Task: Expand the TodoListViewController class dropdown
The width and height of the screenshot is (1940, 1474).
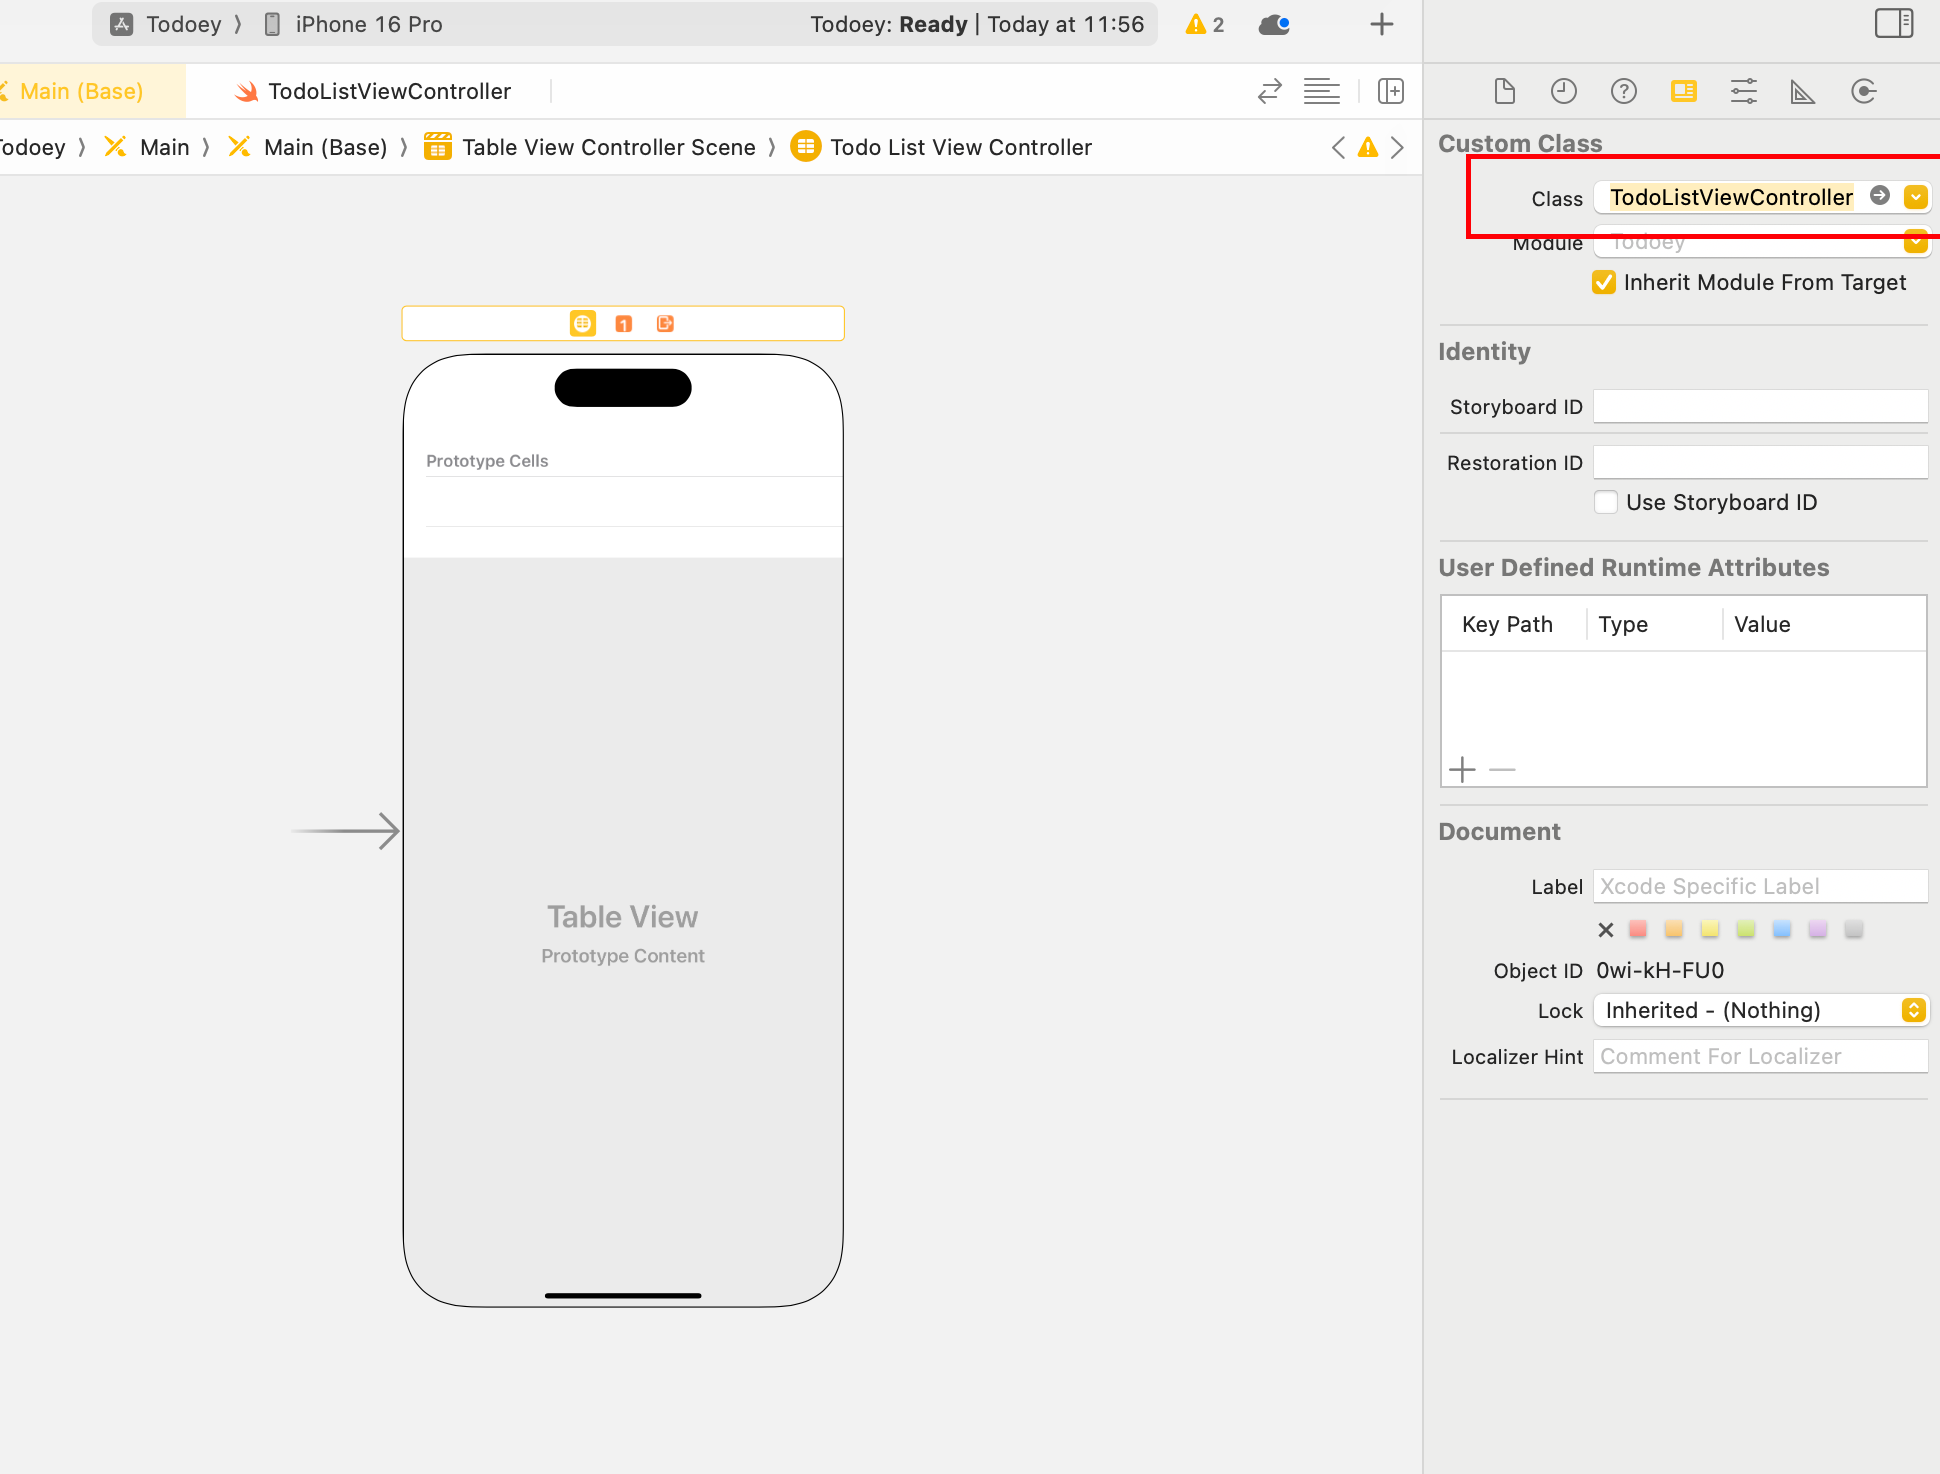Action: click(1917, 197)
